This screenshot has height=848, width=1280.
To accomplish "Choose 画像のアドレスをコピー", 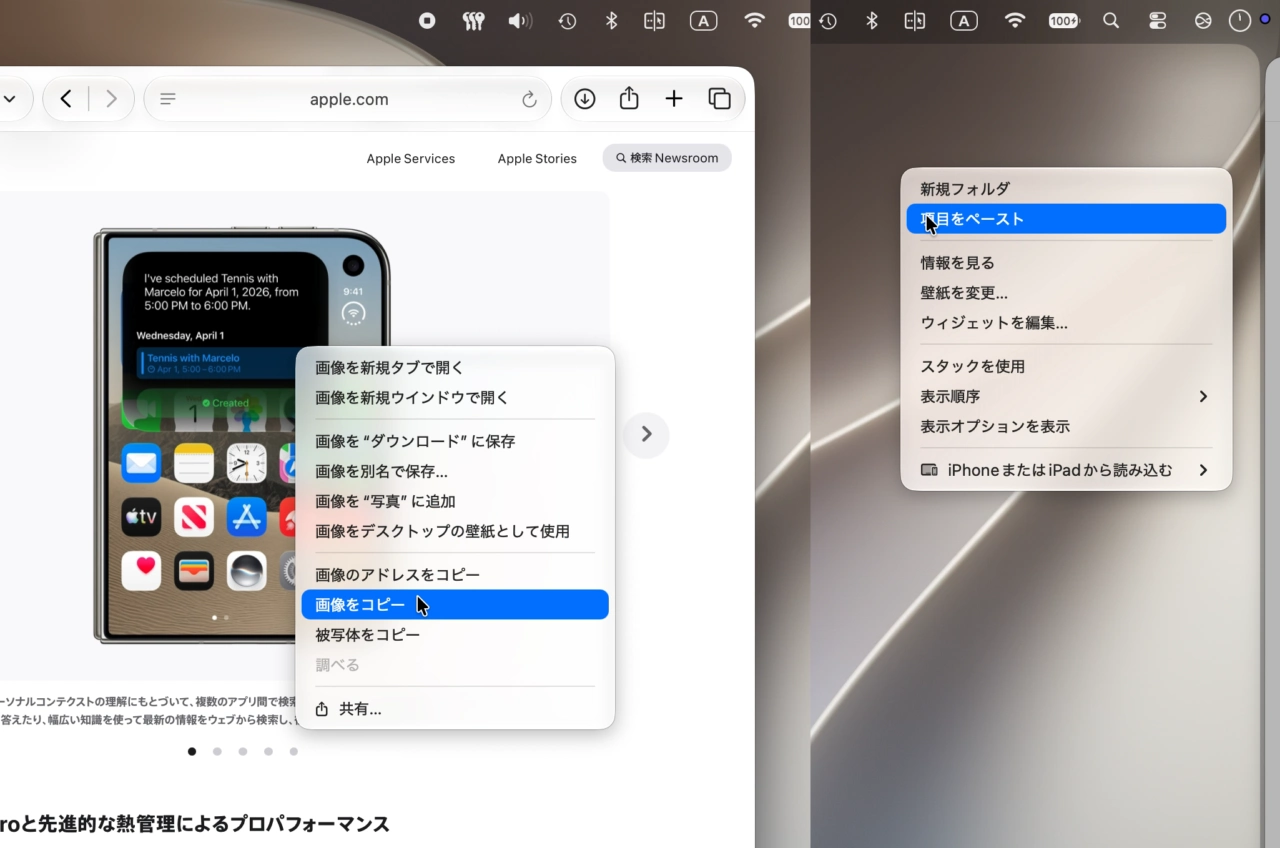I will point(455,575).
